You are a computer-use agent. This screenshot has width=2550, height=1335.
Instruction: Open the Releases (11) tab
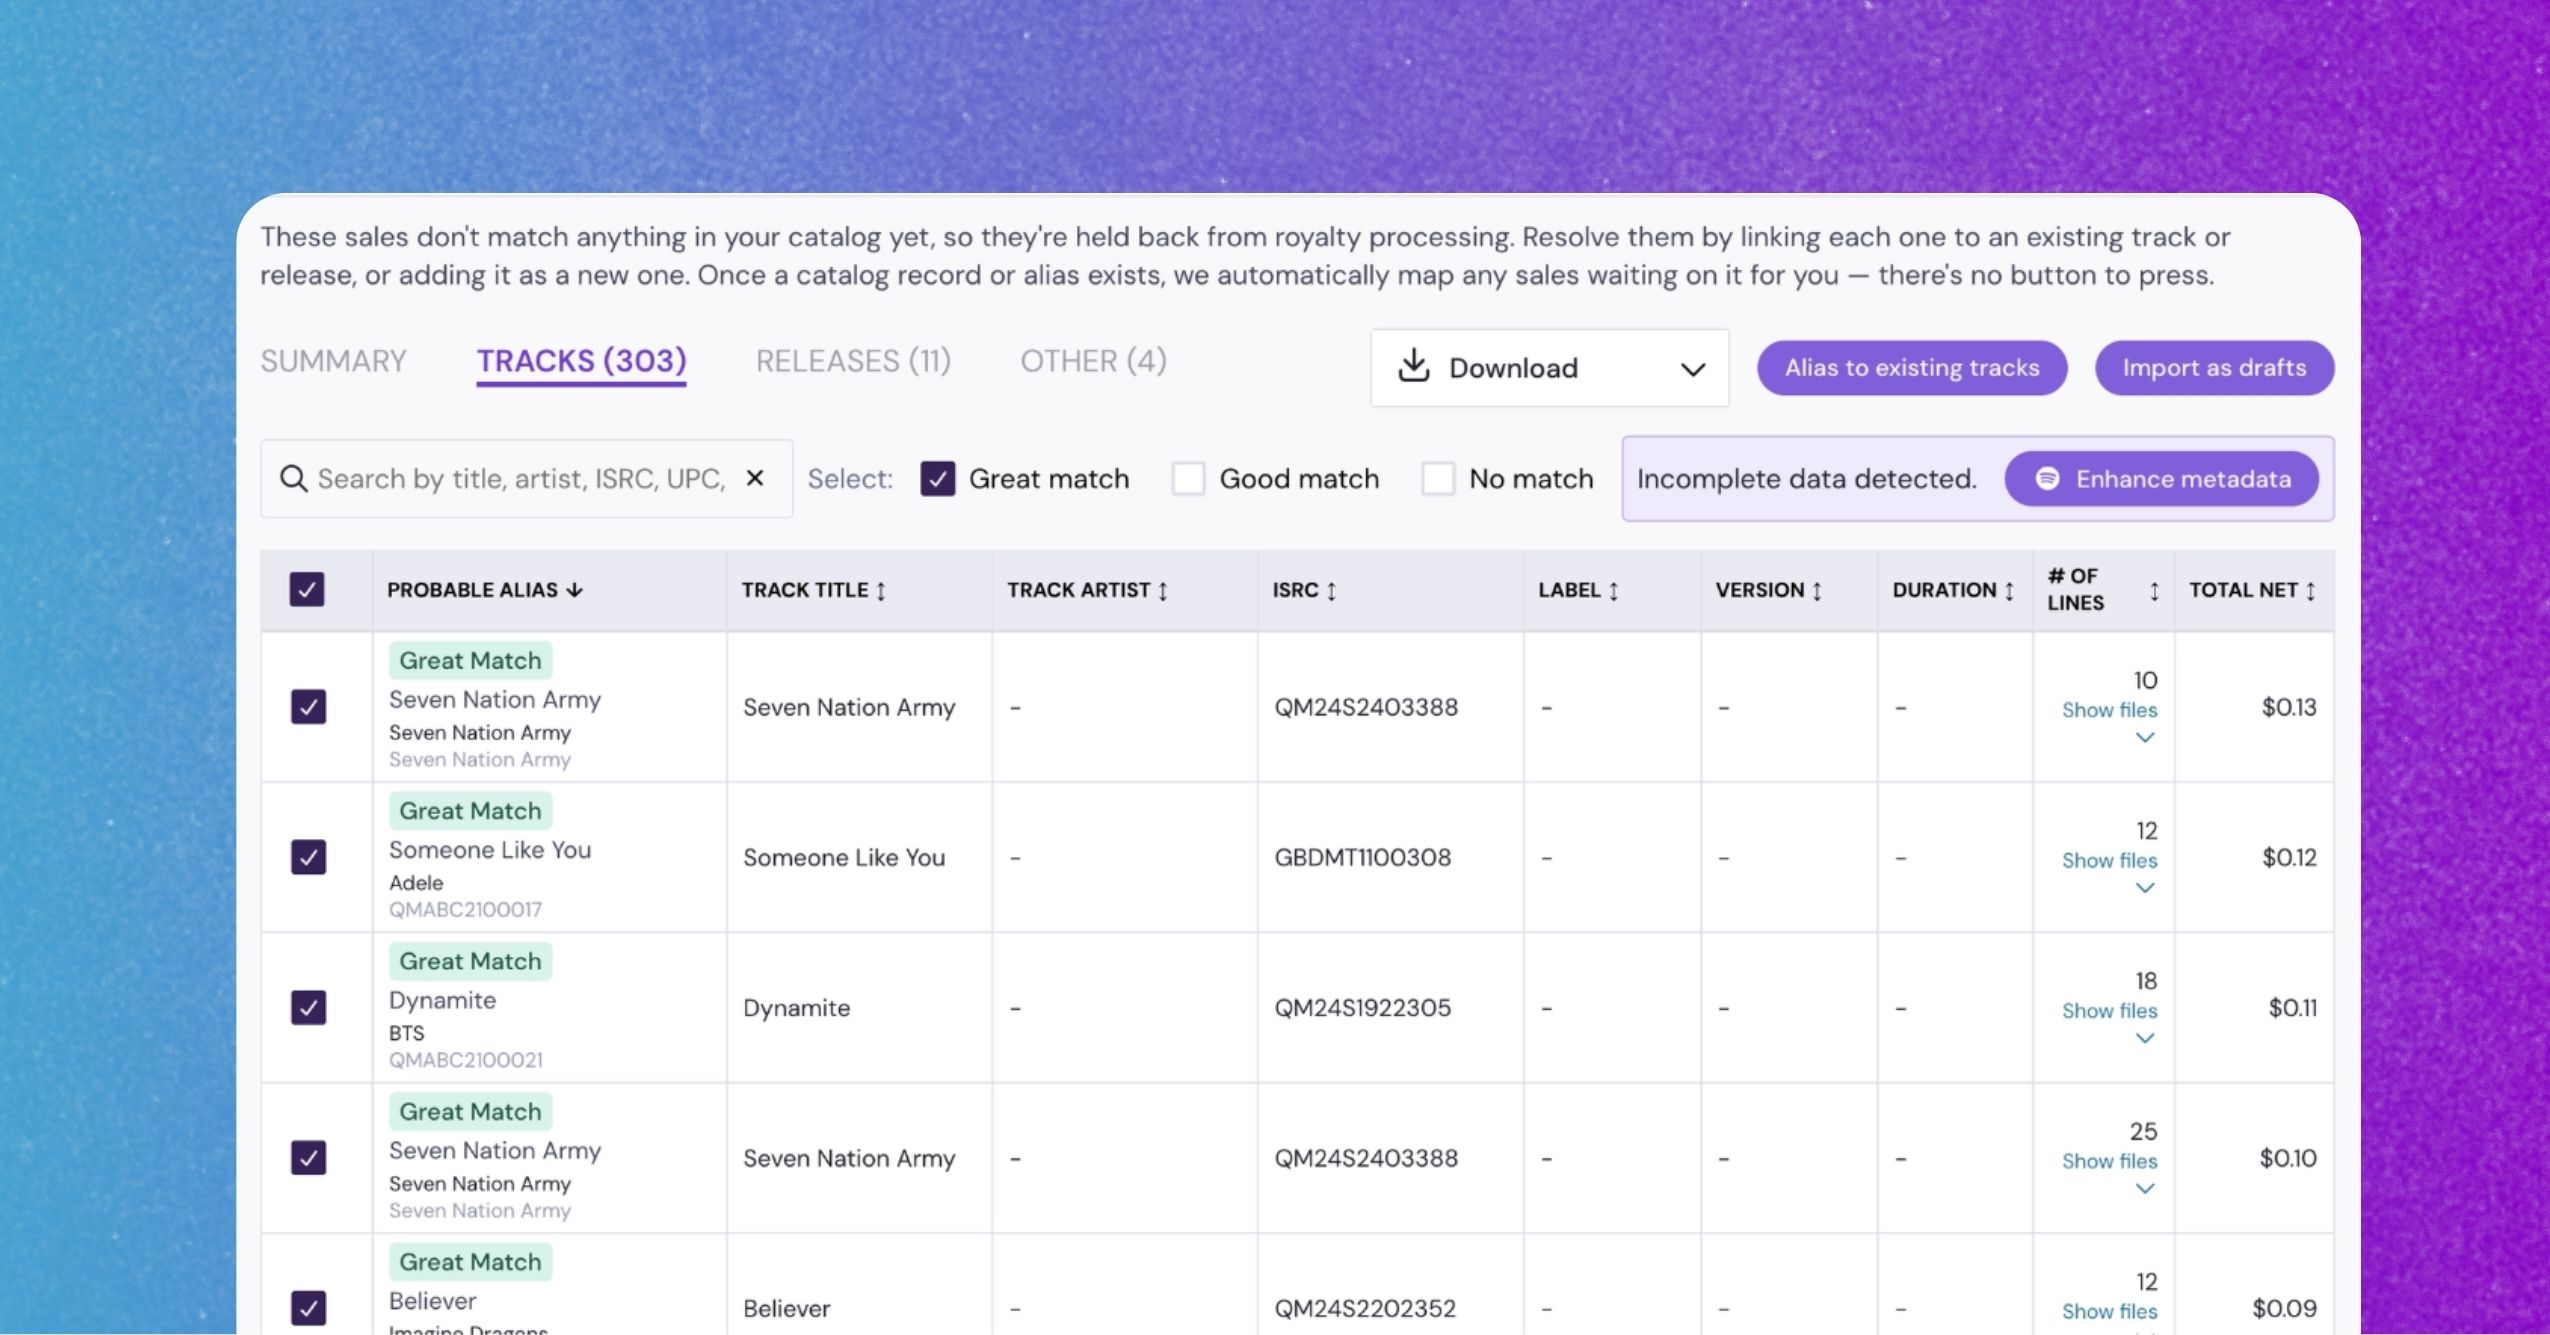pyautogui.click(x=853, y=361)
